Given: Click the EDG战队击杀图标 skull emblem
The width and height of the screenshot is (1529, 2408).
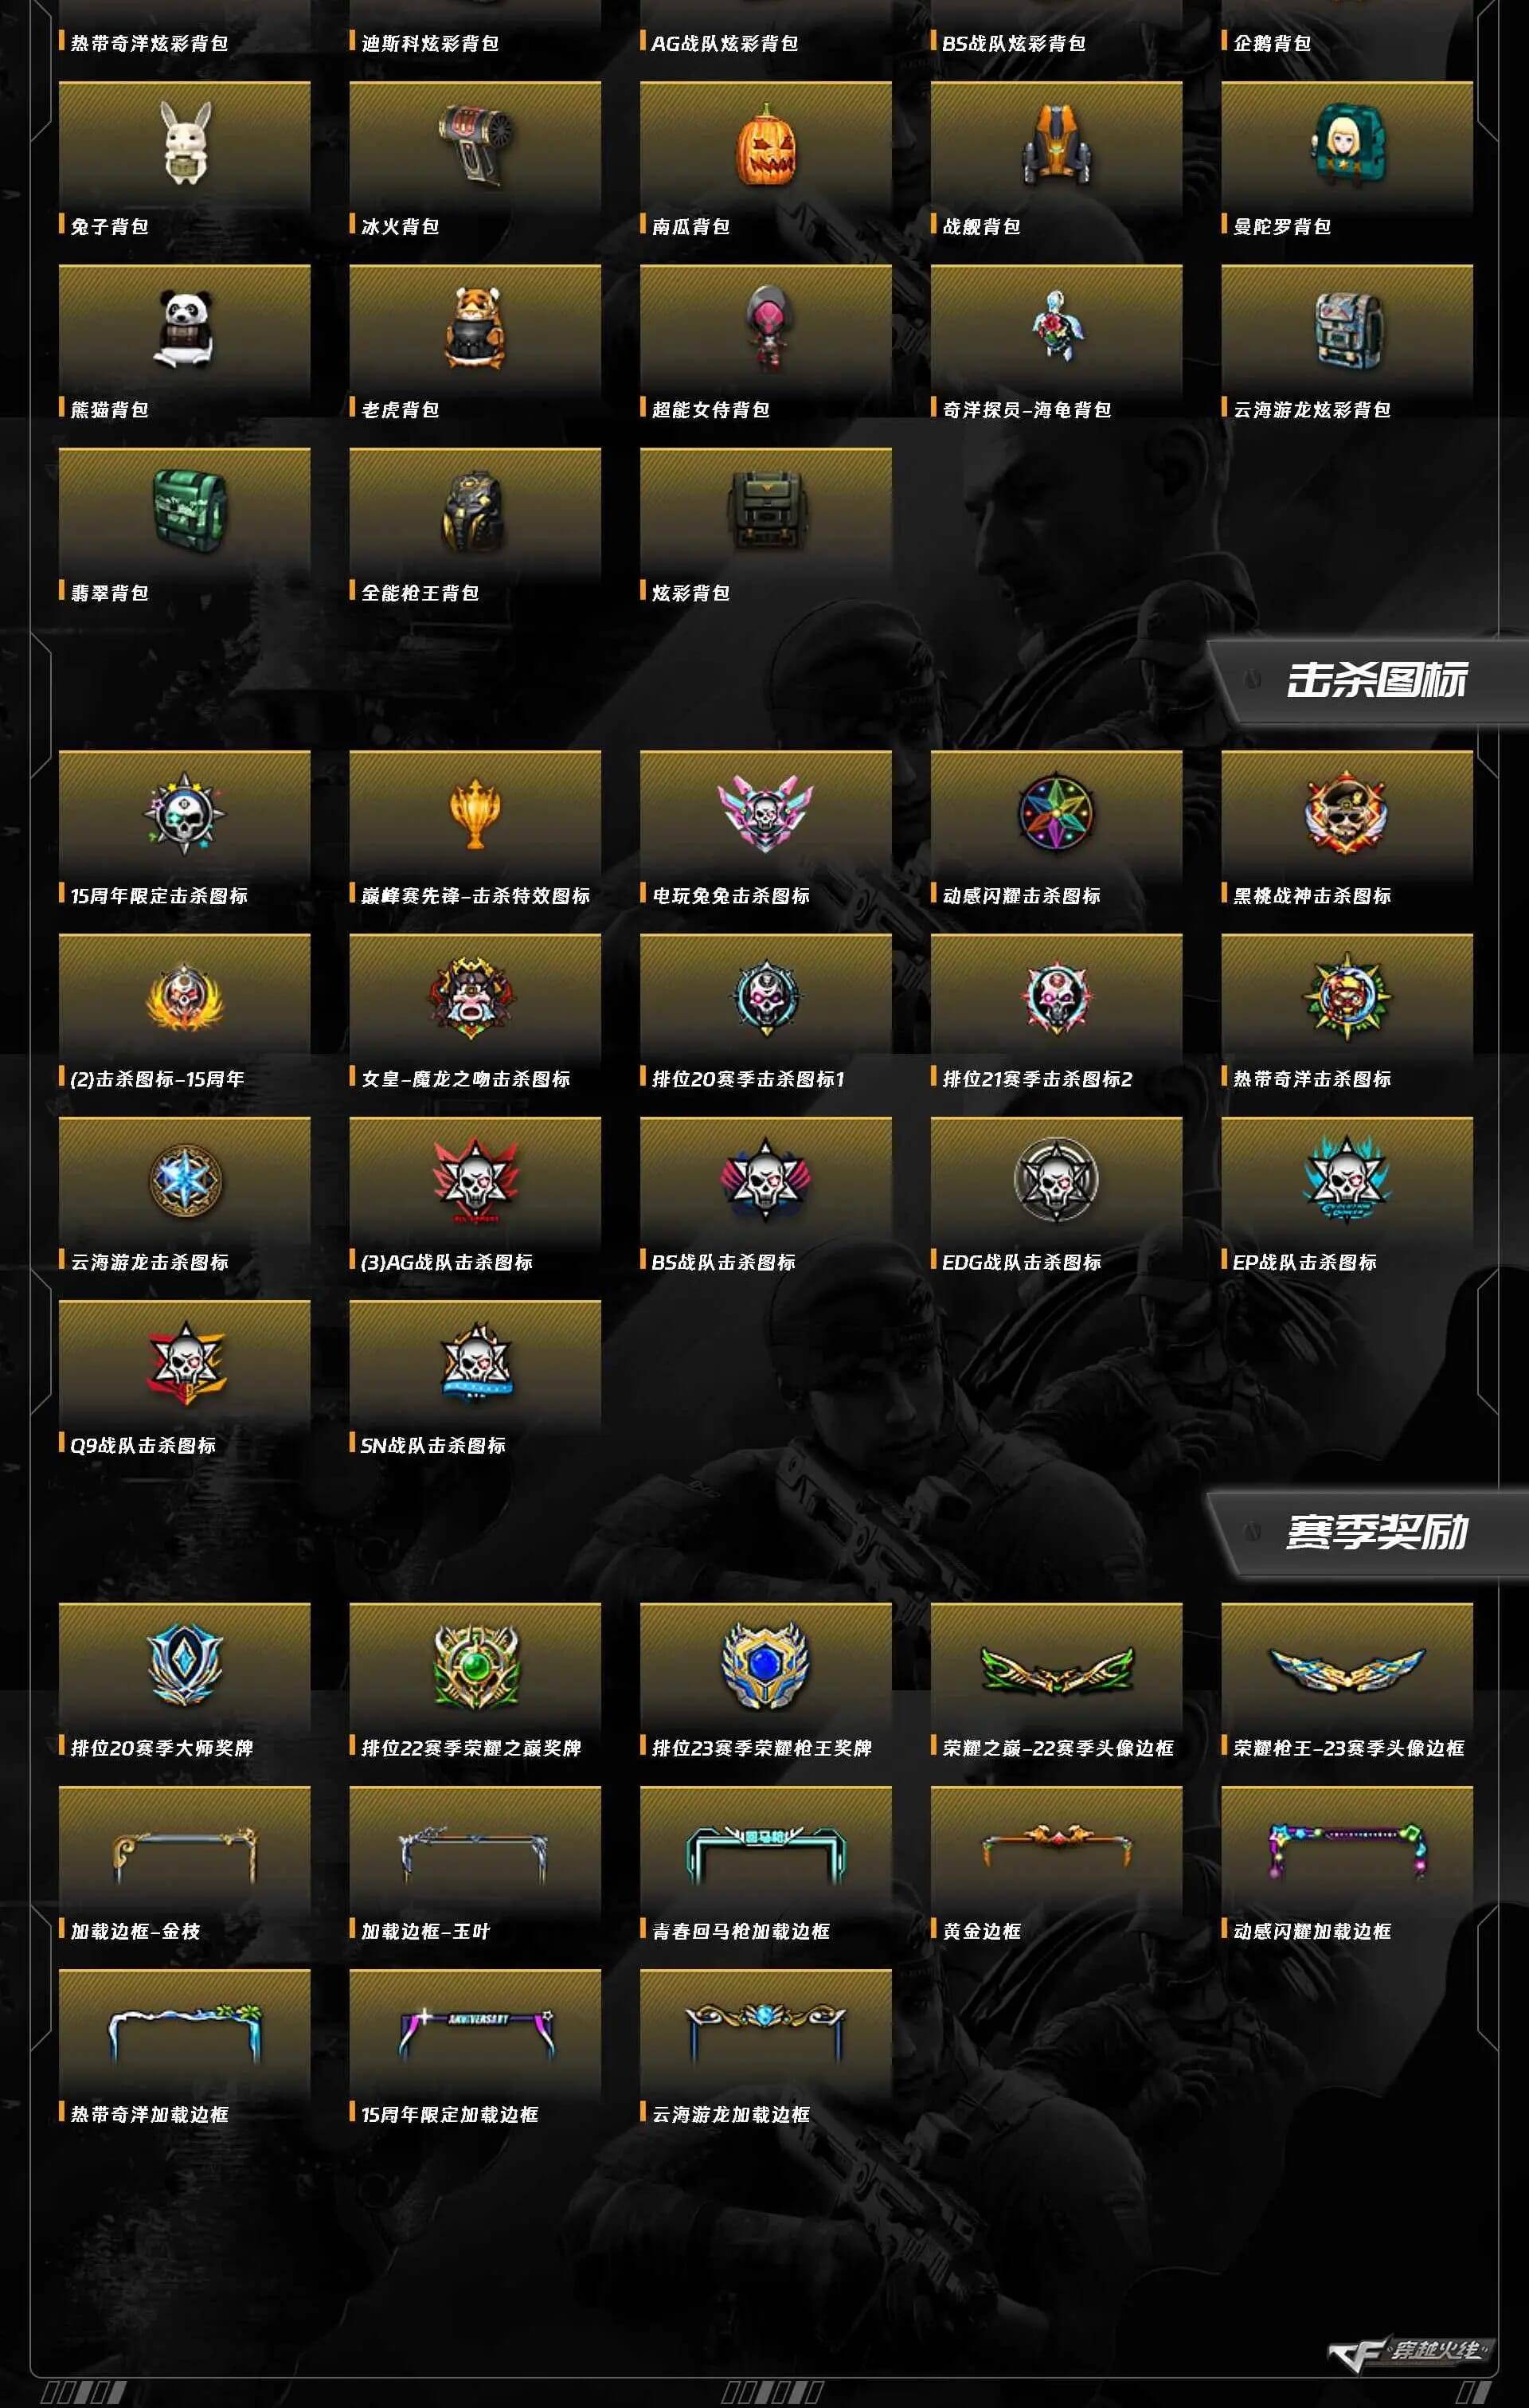Looking at the screenshot, I should [1056, 1180].
